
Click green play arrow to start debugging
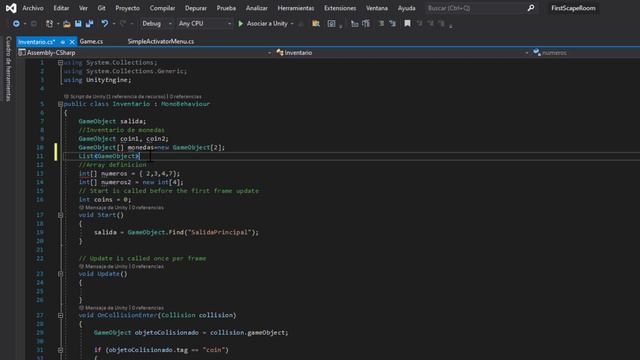coord(240,24)
